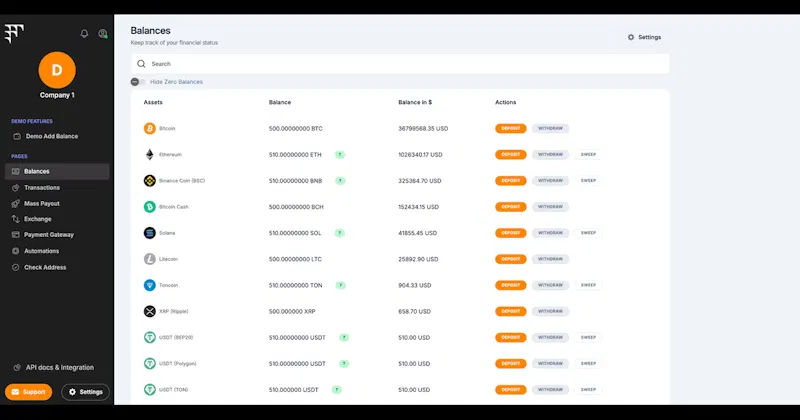This screenshot has height=420, width=800.
Task: Click the USDT (BEP20) coin icon
Action: pos(149,337)
